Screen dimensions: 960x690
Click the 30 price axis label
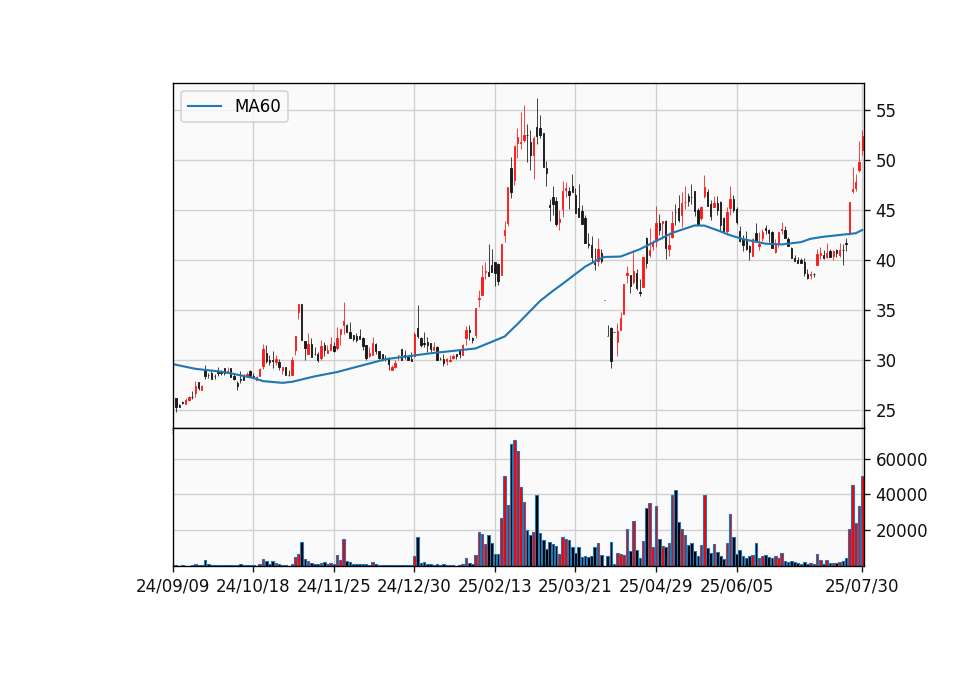pyautogui.click(x=885, y=361)
